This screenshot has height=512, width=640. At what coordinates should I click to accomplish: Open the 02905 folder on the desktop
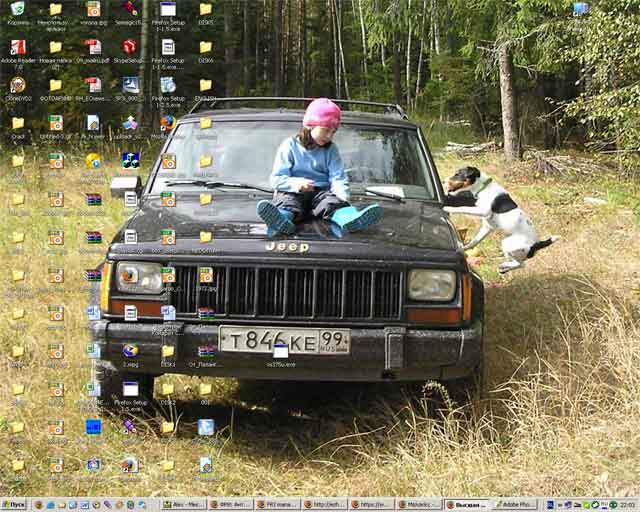[206, 9]
